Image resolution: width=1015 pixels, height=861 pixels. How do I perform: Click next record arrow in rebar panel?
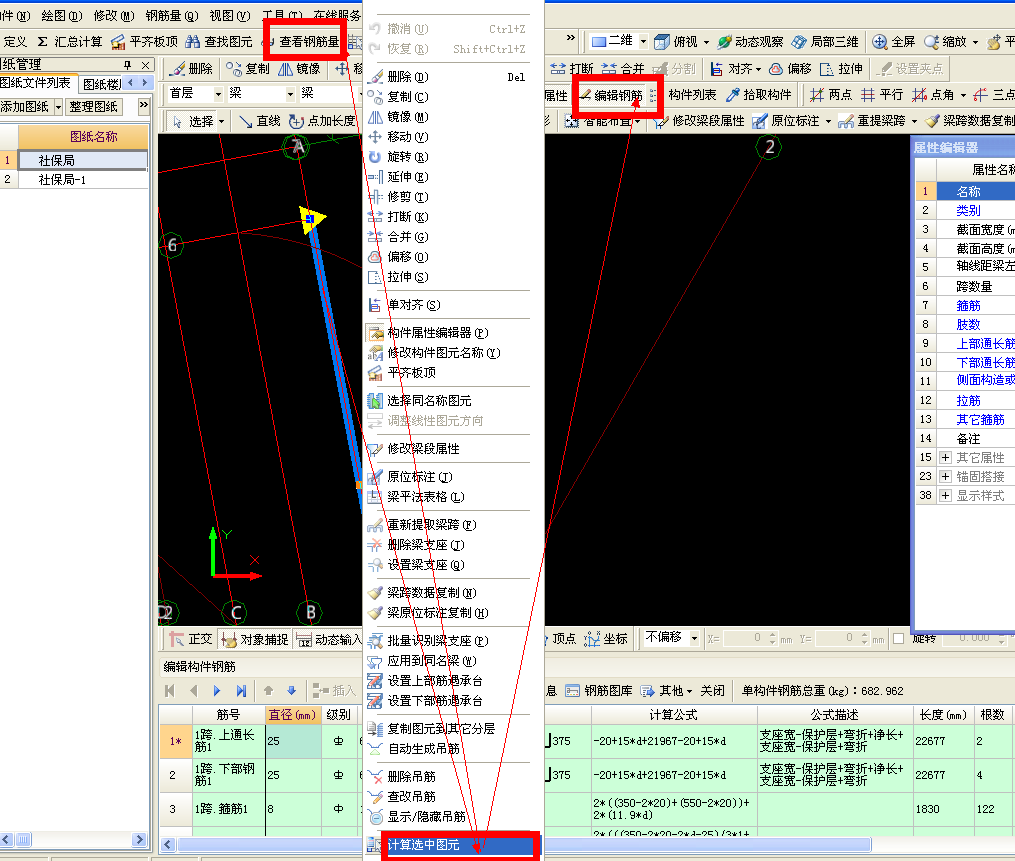tap(217, 691)
